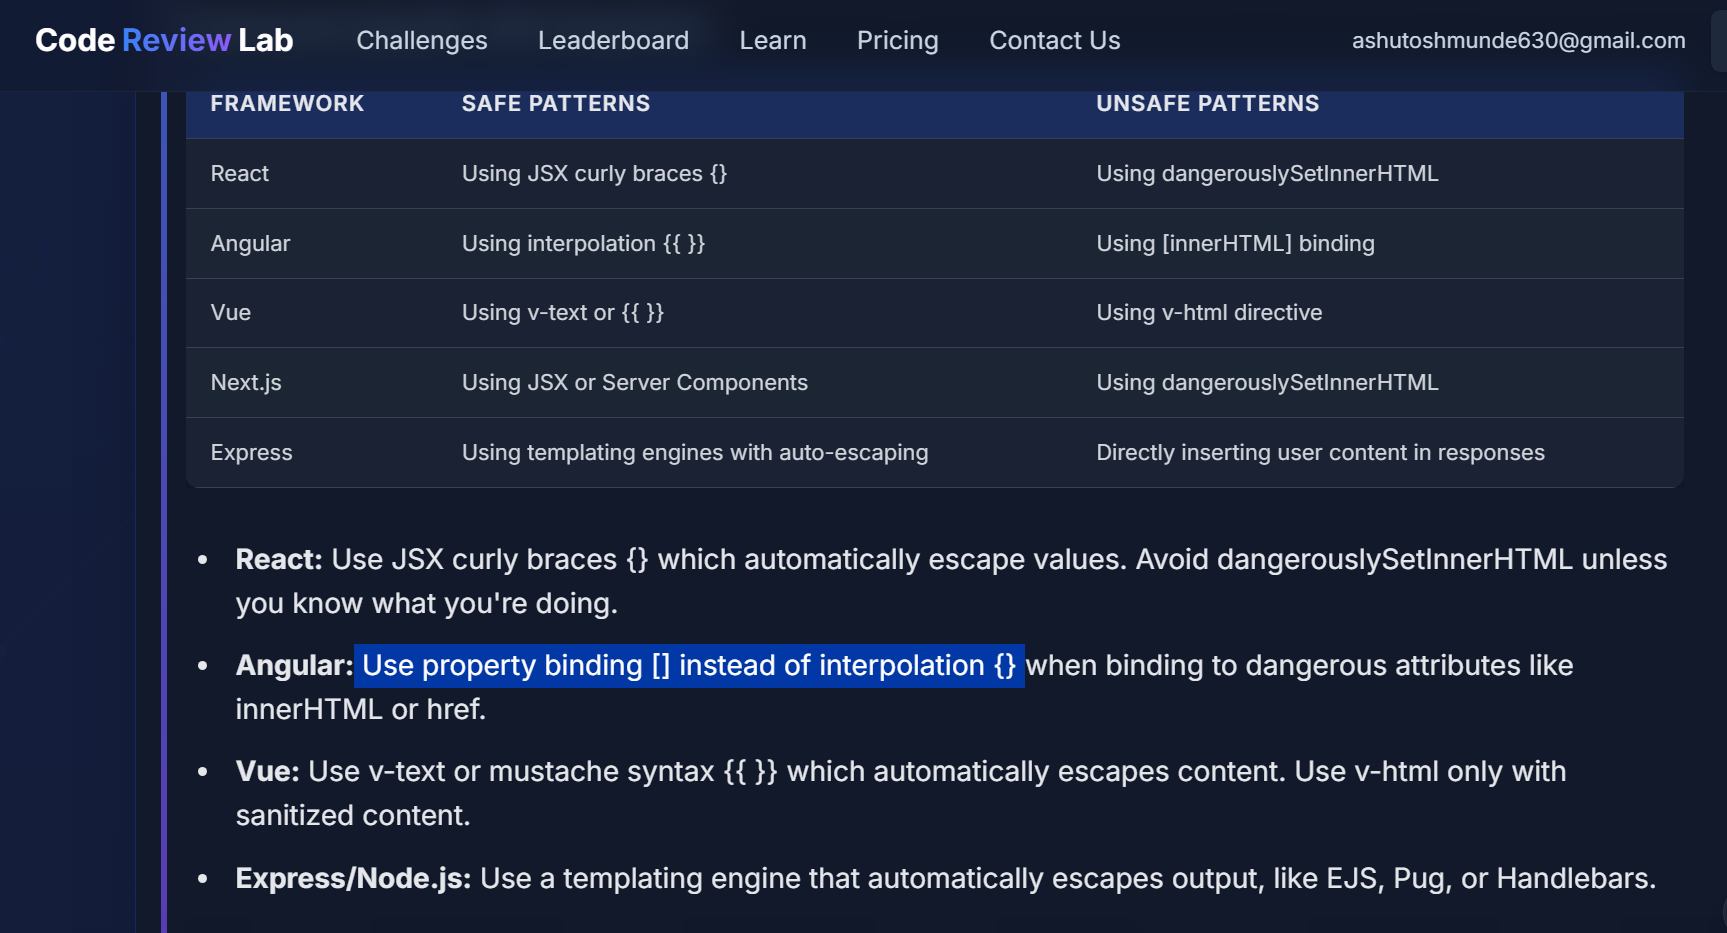Click the Angular framework table cell
Screen dimensions: 1727x933
coord(250,244)
